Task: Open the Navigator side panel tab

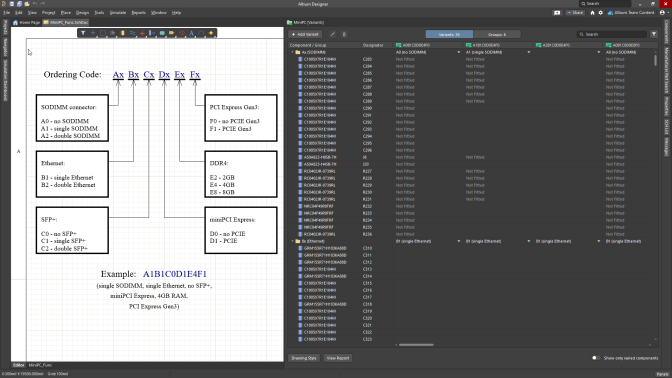Action: (x=6, y=47)
